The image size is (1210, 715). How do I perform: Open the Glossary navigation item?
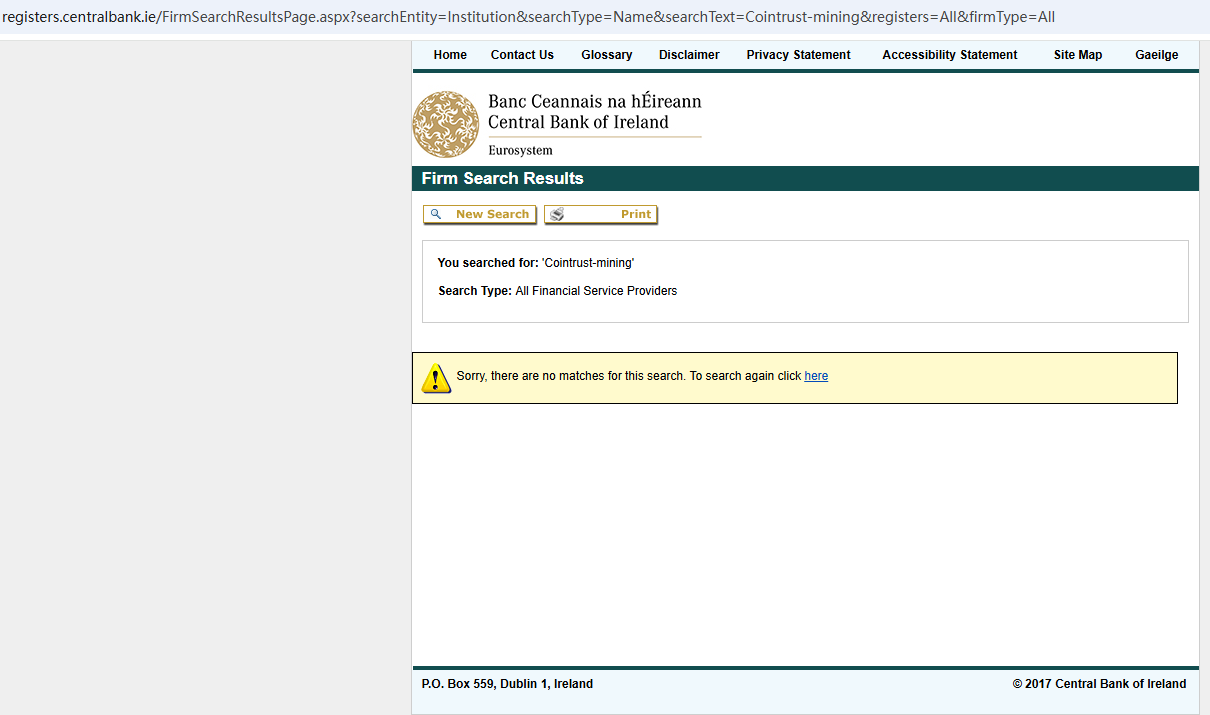click(606, 55)
